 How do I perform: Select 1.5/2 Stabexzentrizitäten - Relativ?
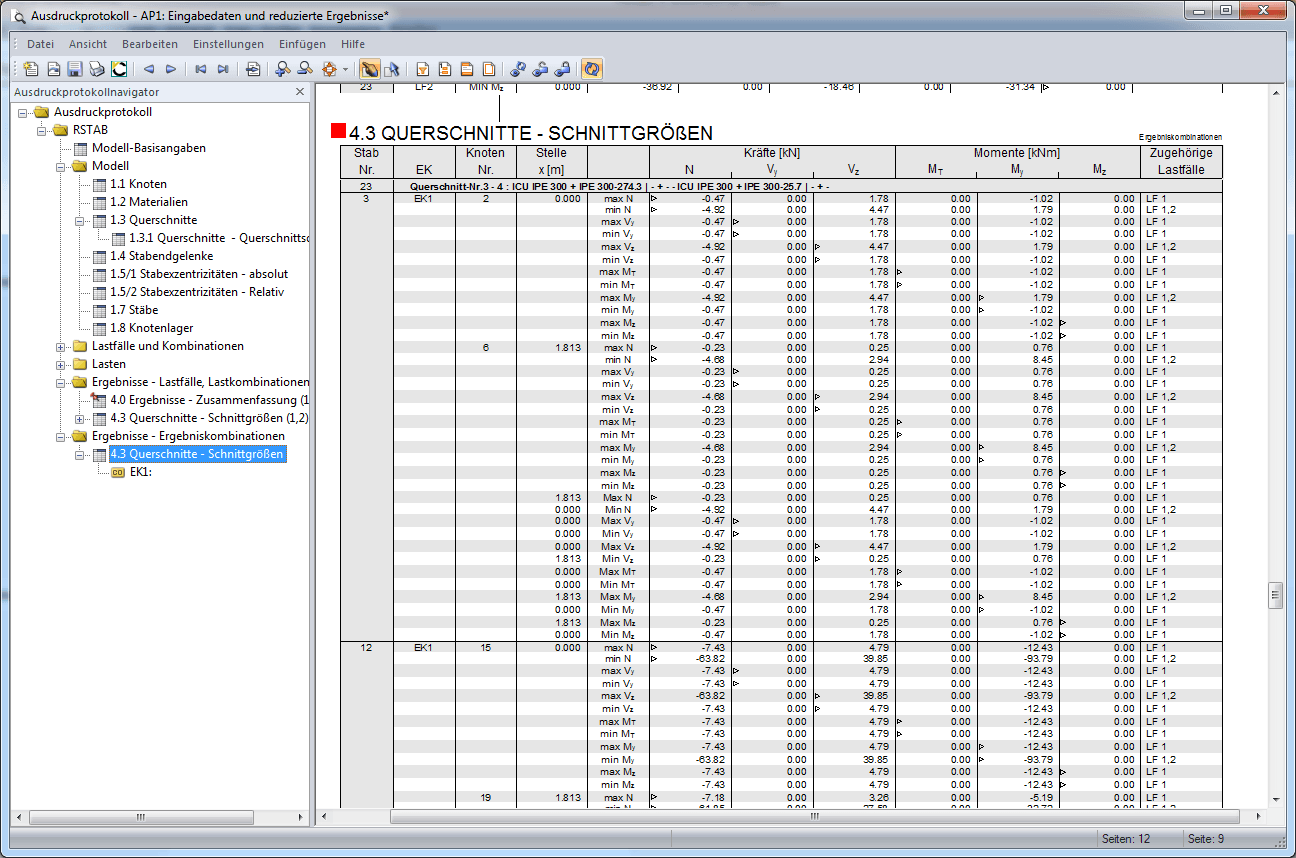(x=197, y=292)
